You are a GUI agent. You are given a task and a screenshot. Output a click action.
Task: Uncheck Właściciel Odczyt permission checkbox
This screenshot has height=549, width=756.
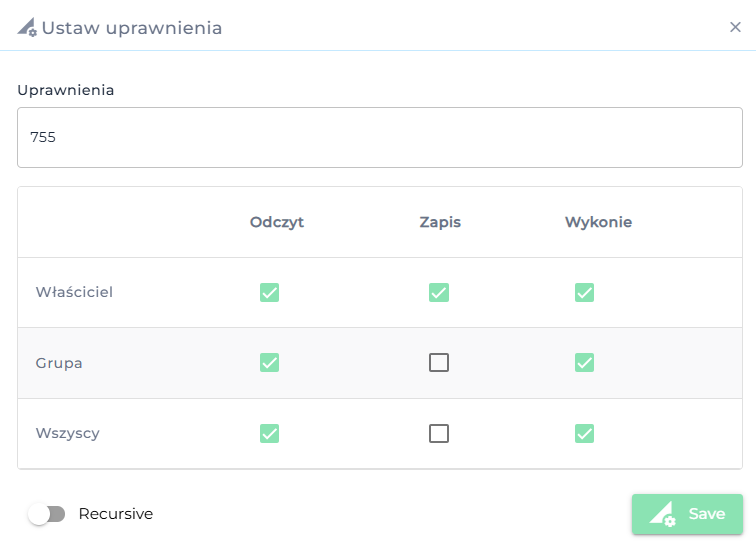click(269, 292)
